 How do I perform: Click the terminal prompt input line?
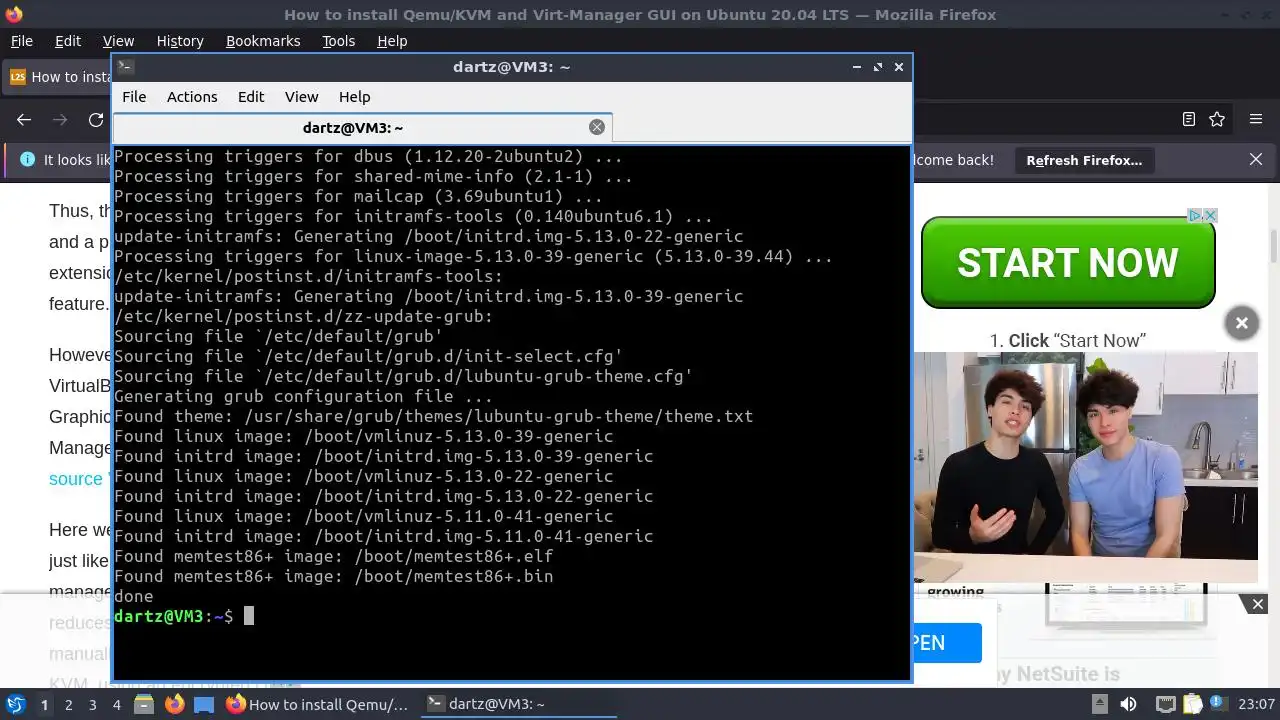pos(511,616)
